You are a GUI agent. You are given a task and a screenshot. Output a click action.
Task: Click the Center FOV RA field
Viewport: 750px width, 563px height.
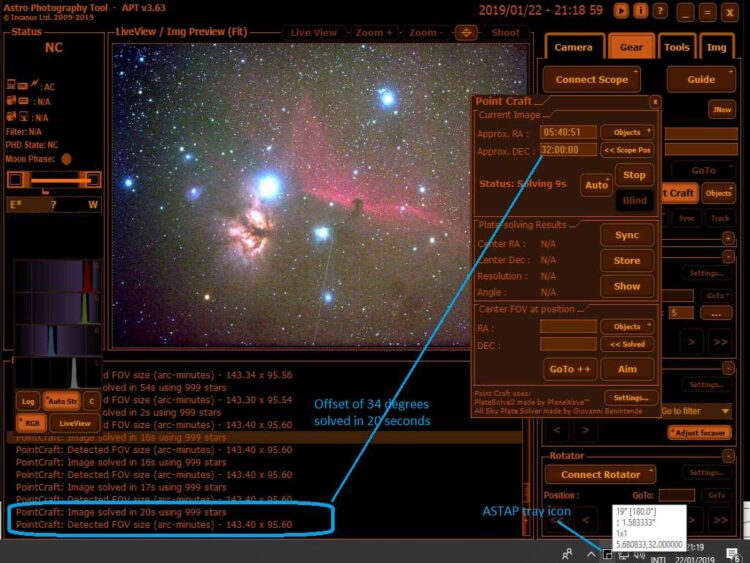pos(568,326)
